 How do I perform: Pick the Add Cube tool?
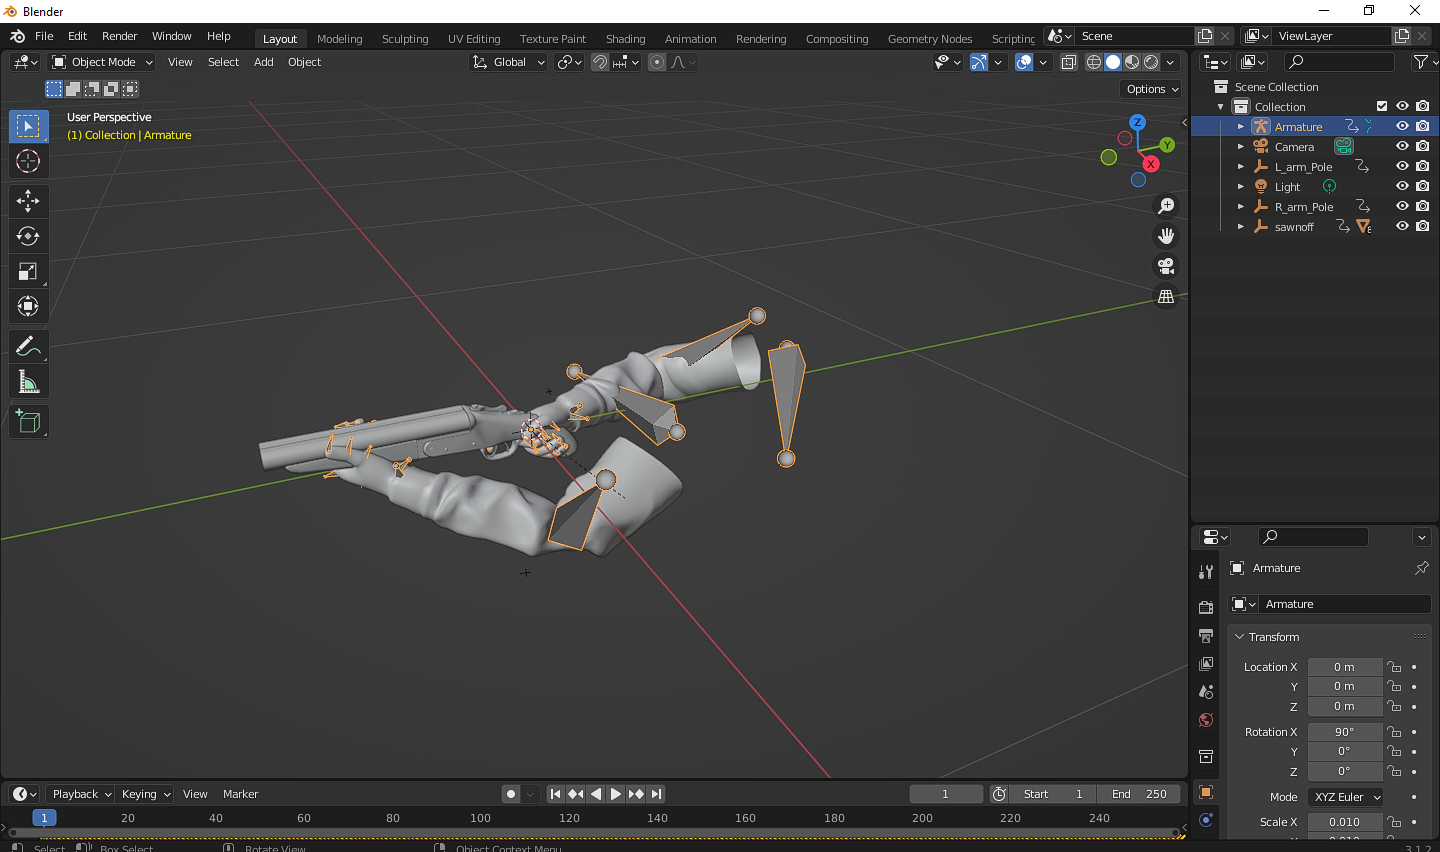coord(28,422)
